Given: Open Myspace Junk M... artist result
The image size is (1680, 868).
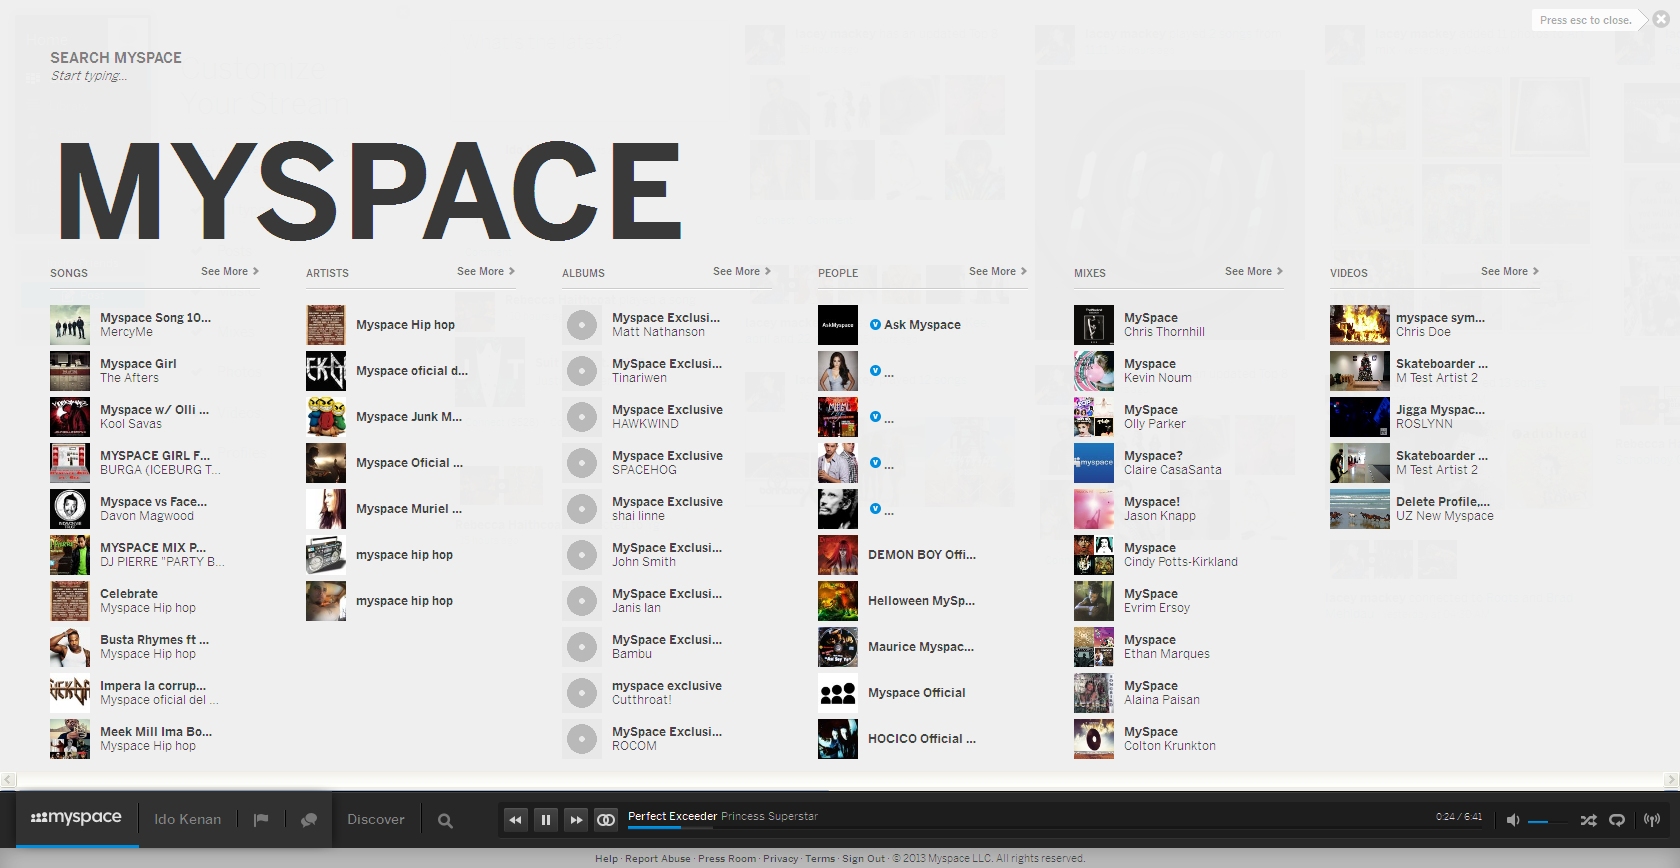Looking at the screenshot, I should (x=409, y=417).
